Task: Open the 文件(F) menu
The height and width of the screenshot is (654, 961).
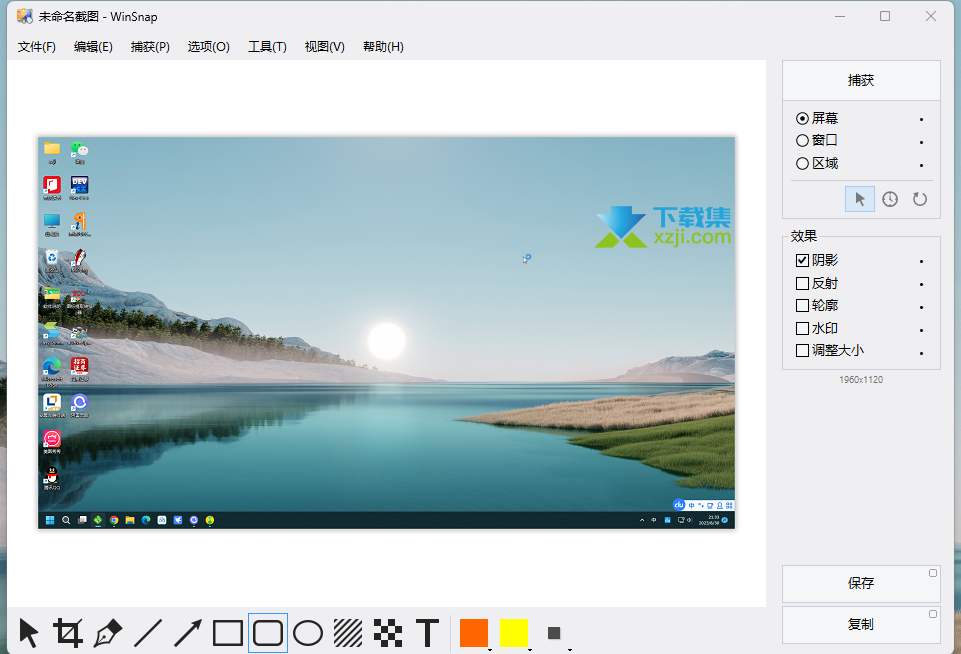Action: click(x=37, y=47)
